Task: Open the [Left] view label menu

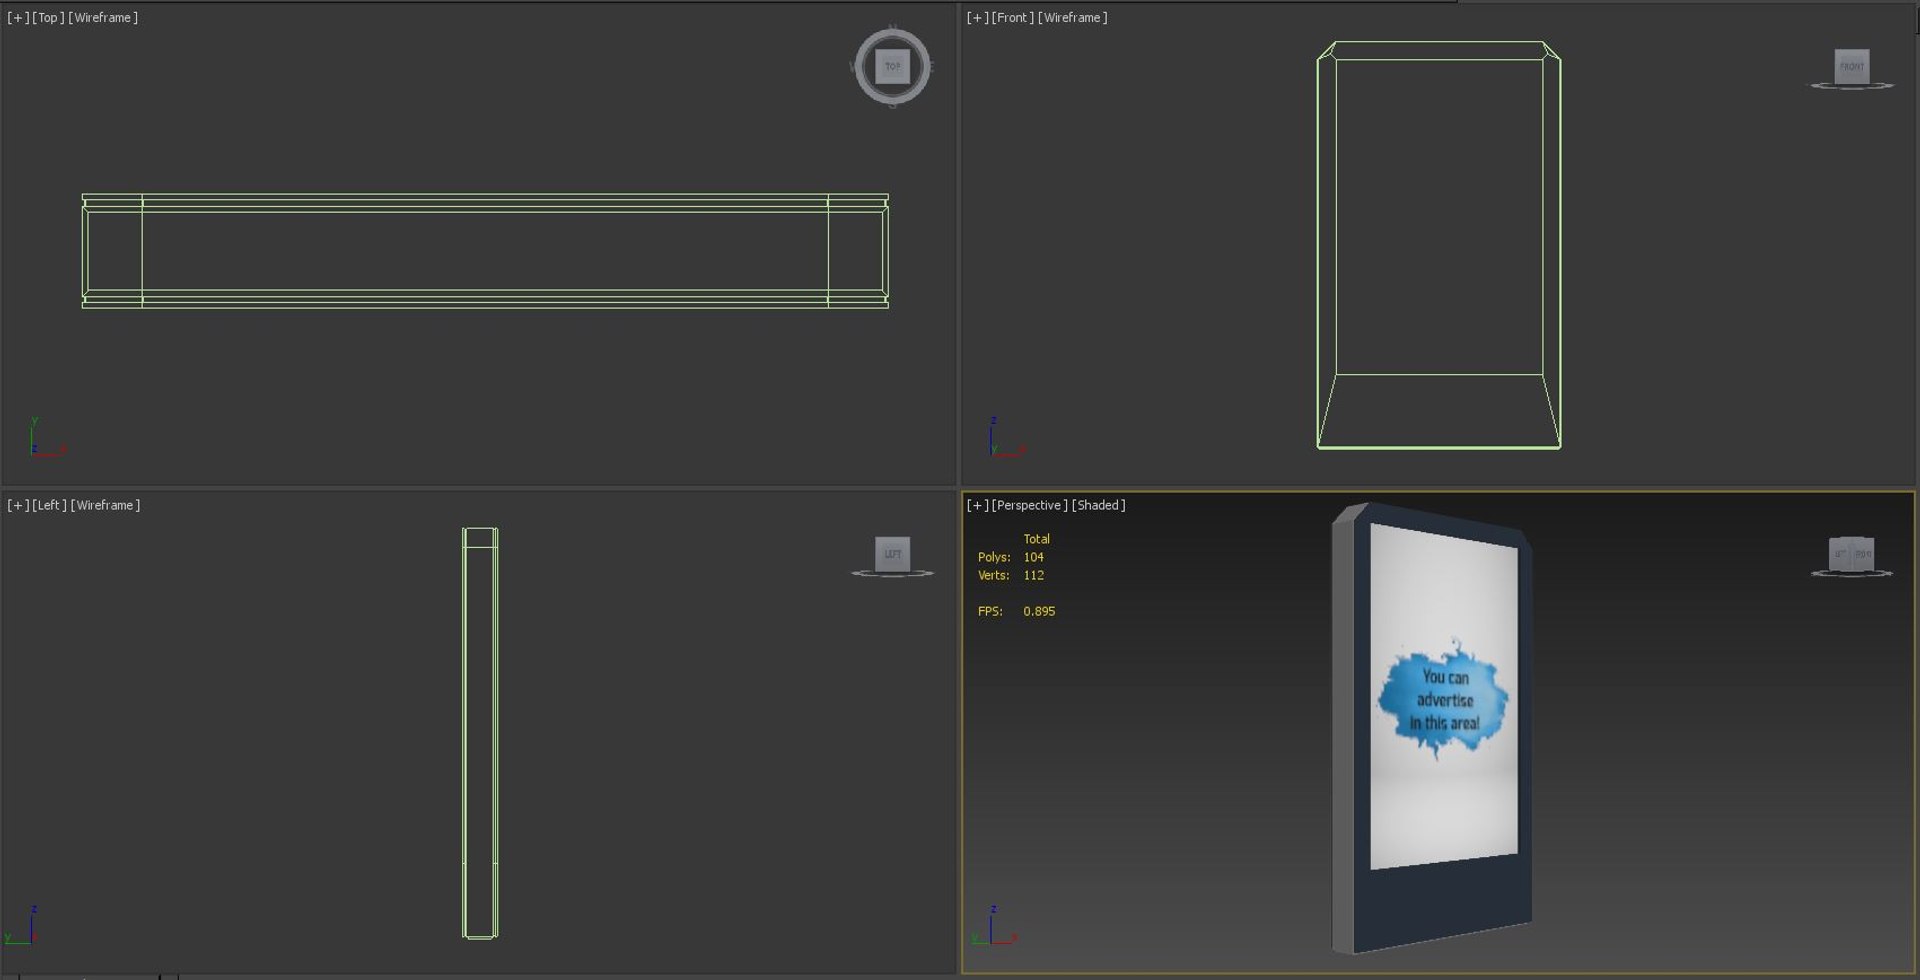Action: [x=50, y=505]
